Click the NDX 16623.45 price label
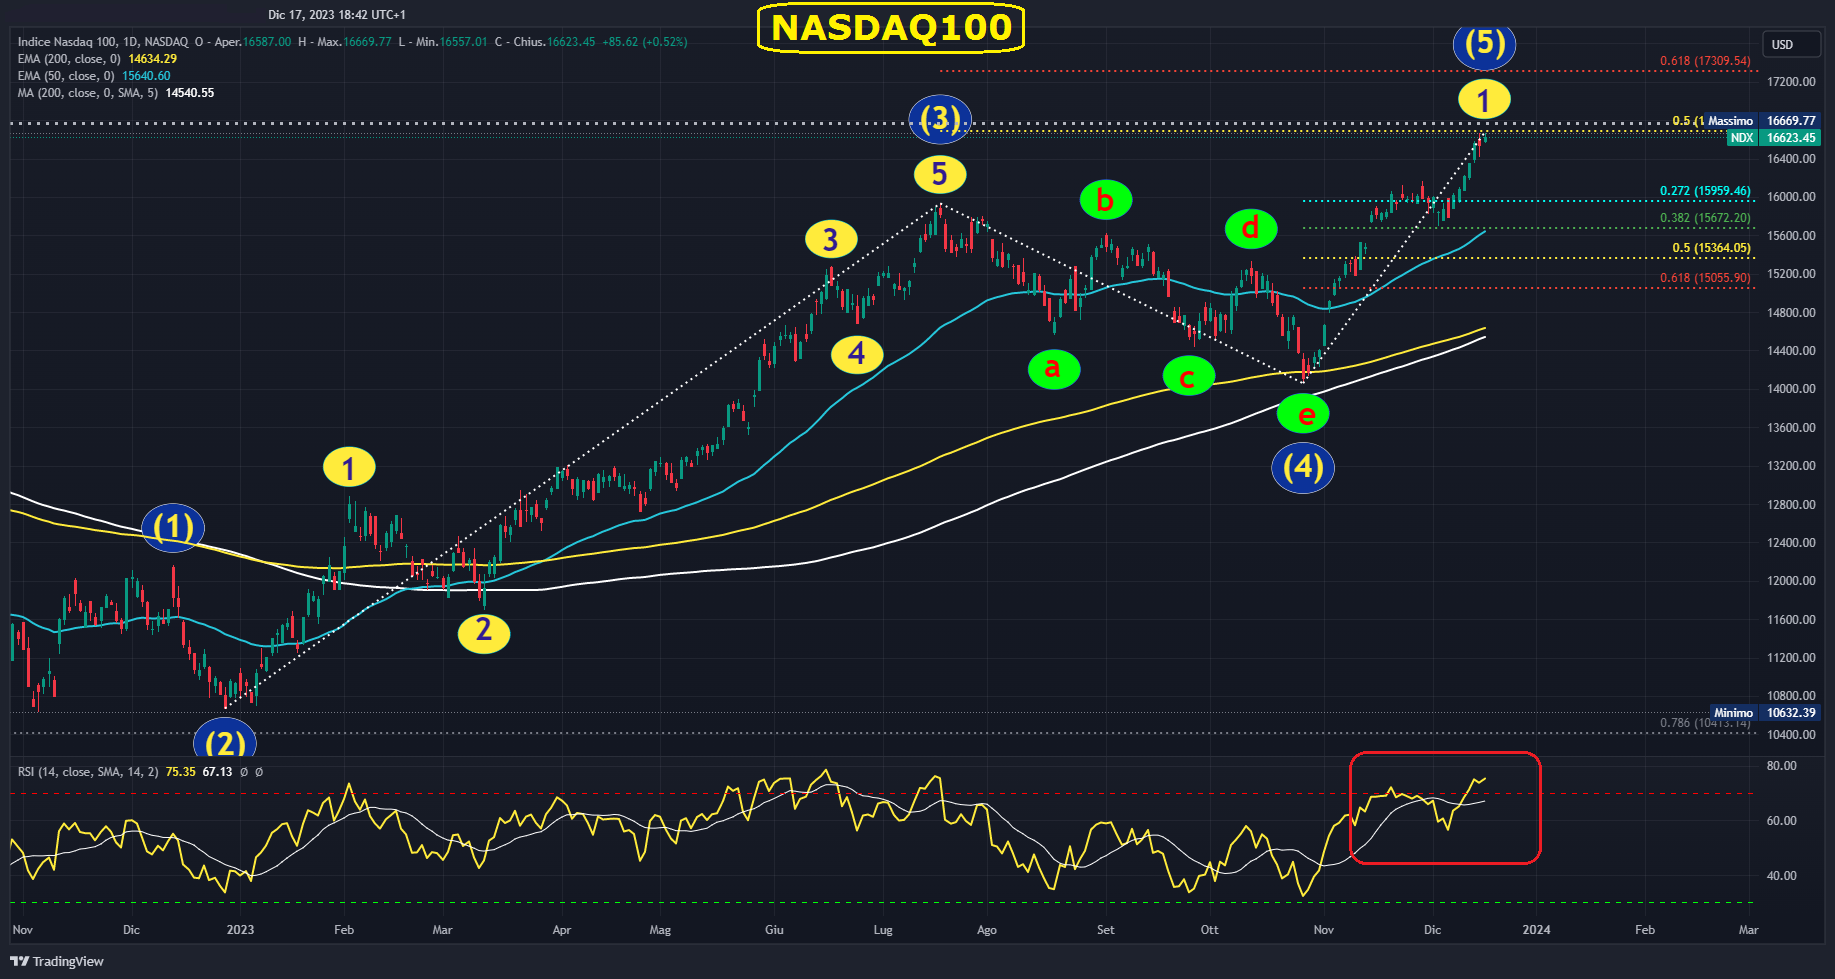1835x979 pixels. 1774,138
